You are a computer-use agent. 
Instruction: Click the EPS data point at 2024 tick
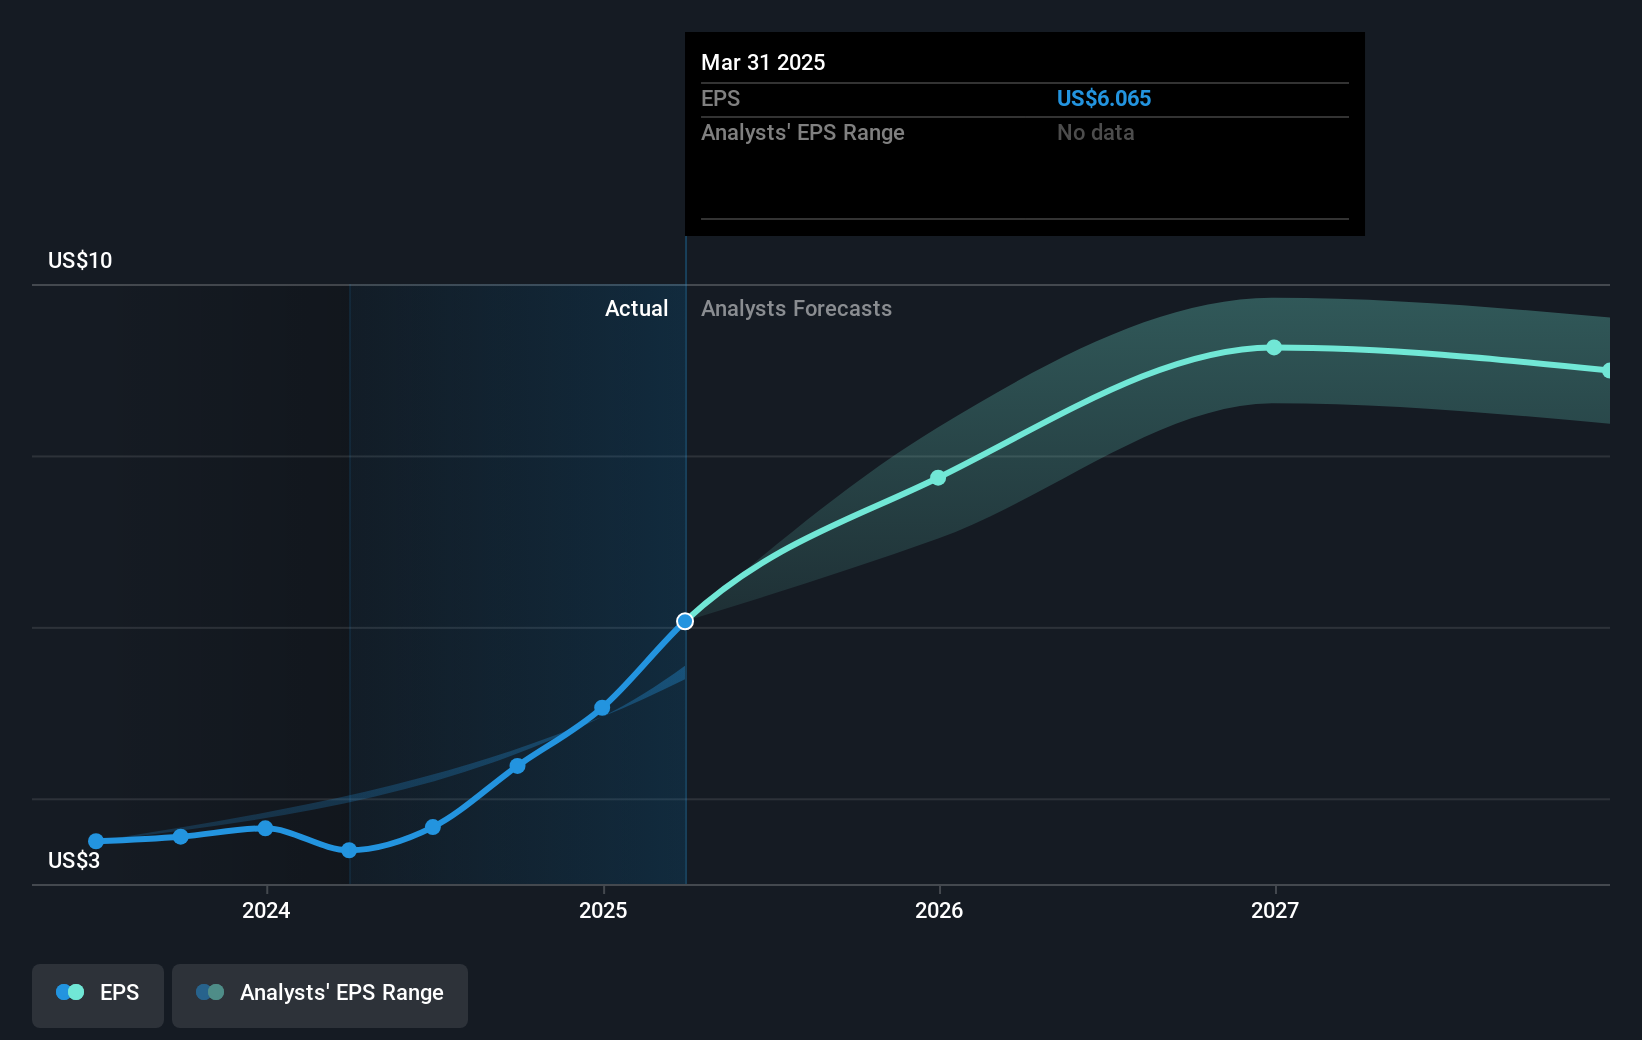pyautogui.click(x=265, y=828)
